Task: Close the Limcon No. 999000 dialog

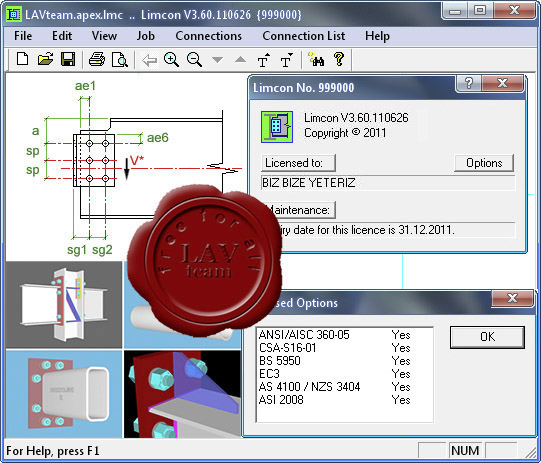Action: pyautogui.click(x=502, y=83)
